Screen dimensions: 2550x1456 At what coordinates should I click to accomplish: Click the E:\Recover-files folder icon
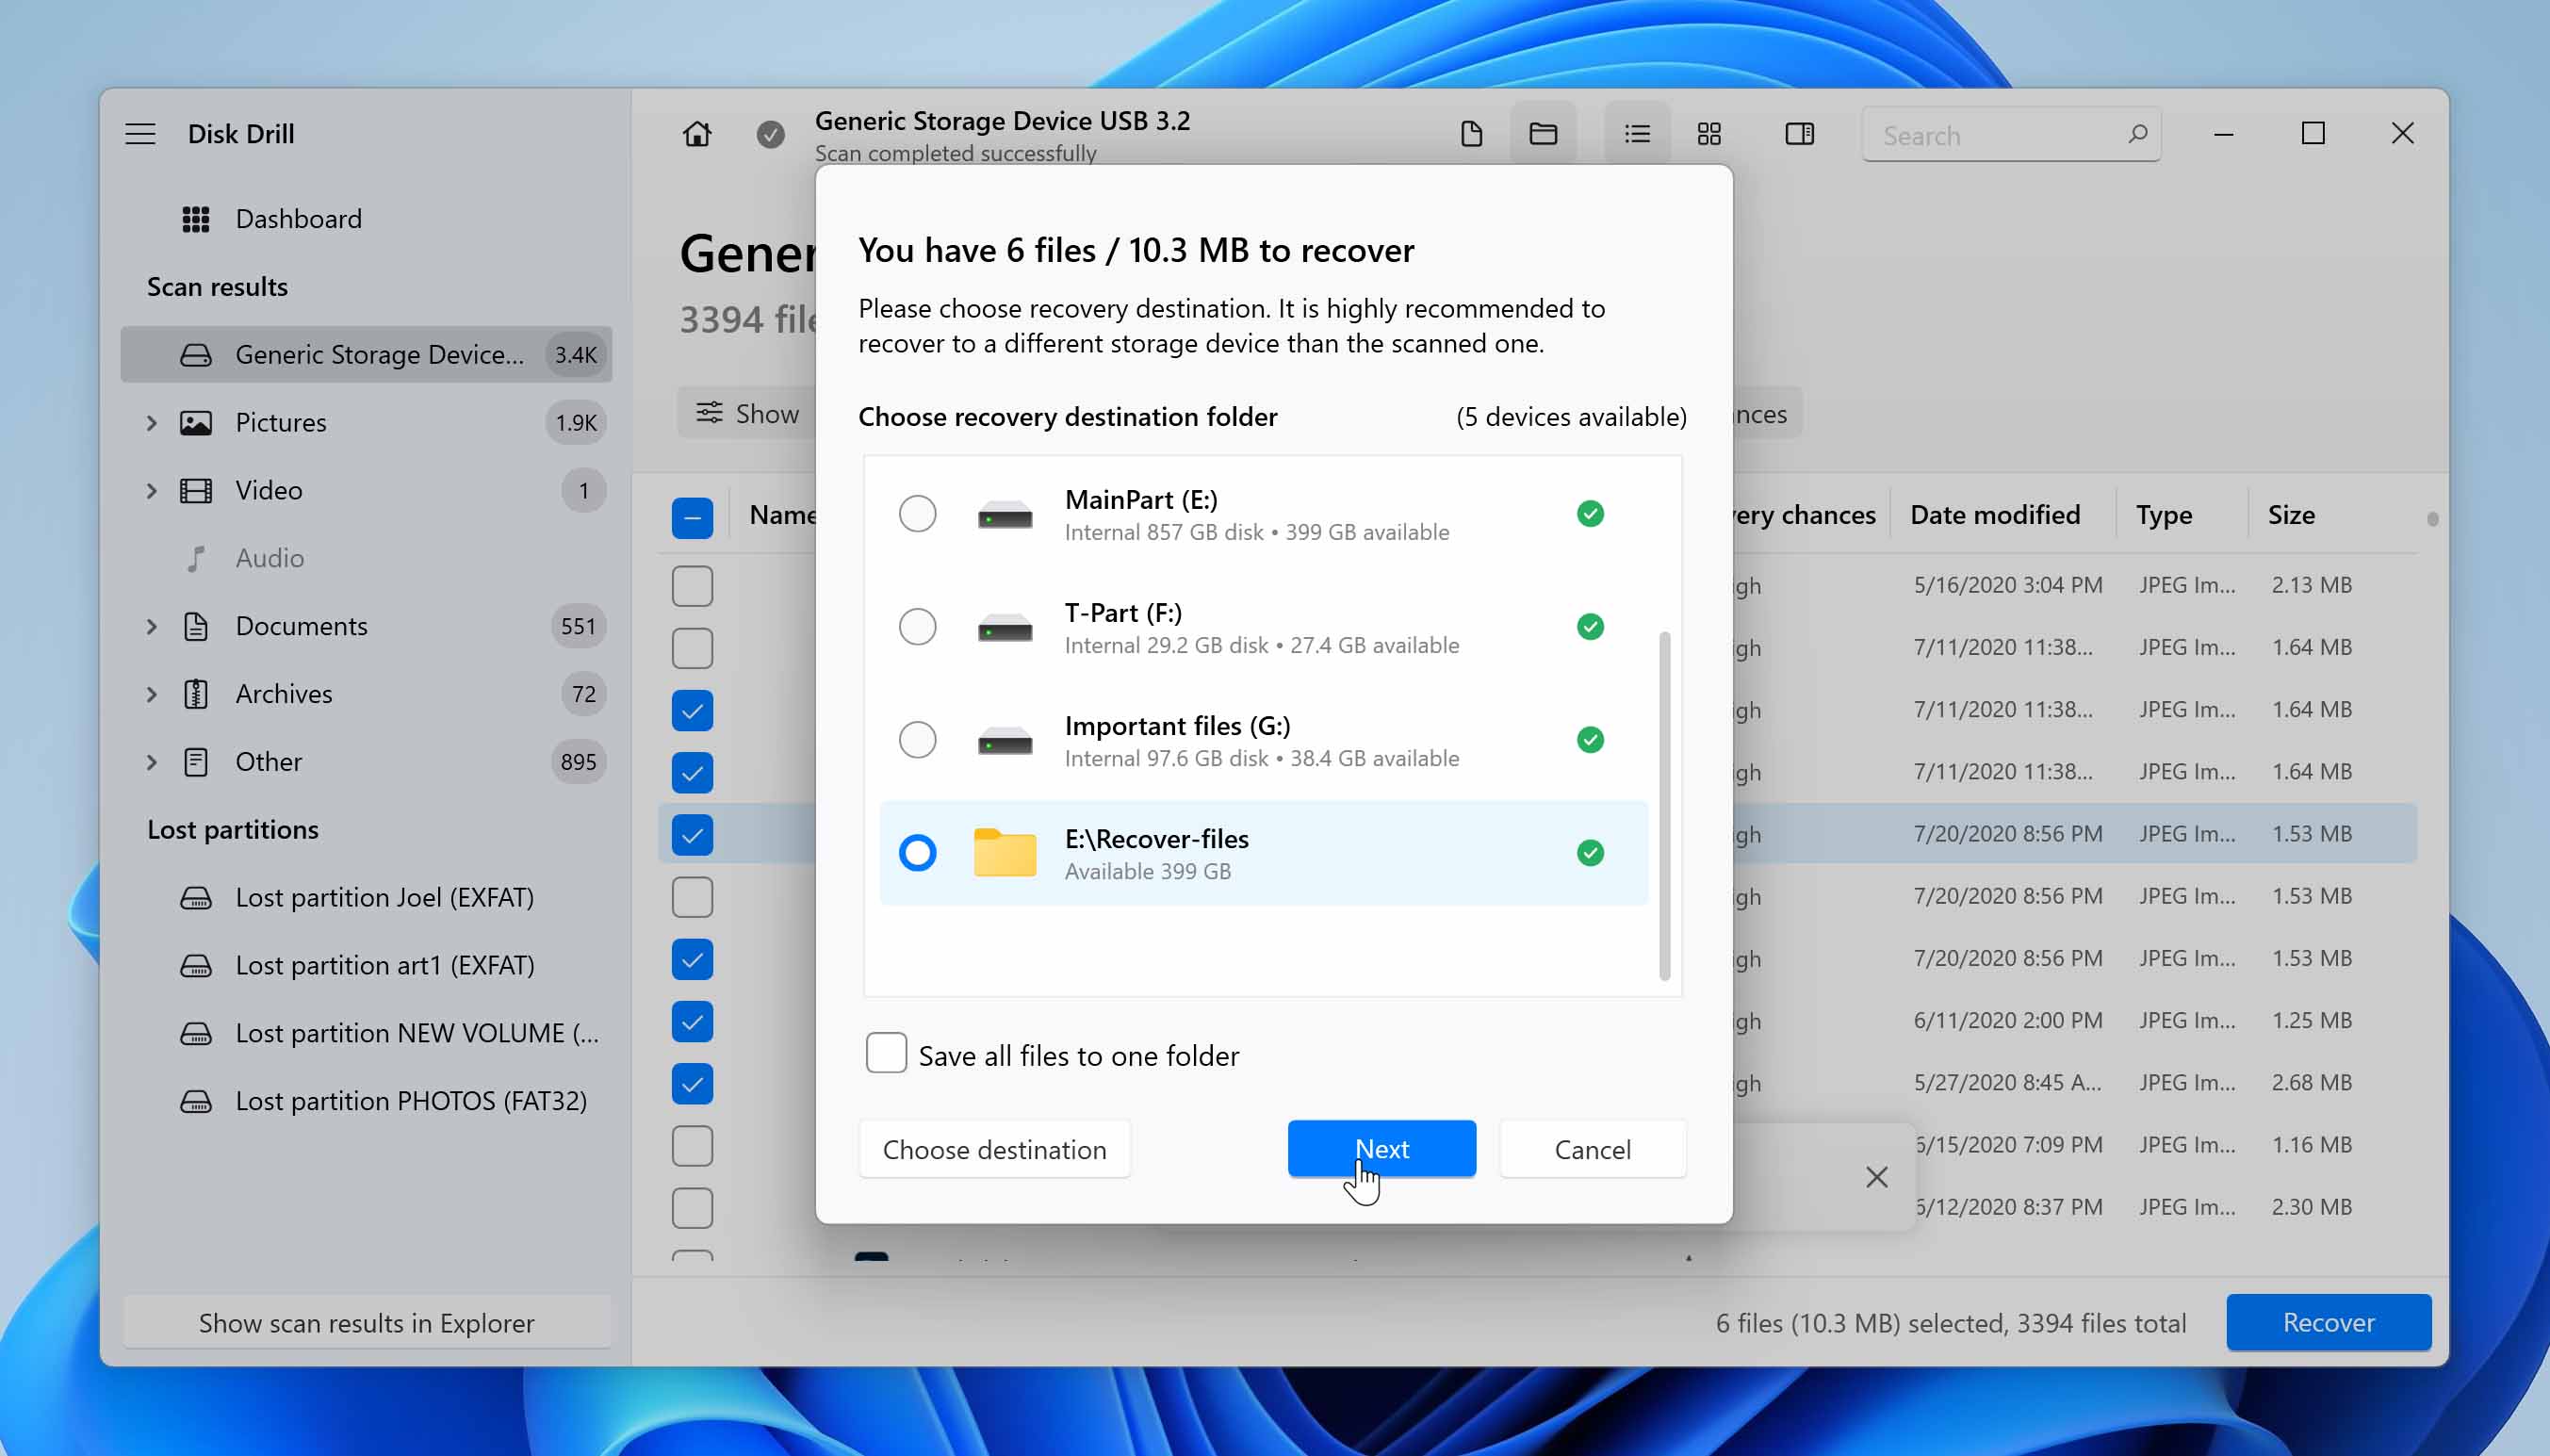click(1004, 852)
